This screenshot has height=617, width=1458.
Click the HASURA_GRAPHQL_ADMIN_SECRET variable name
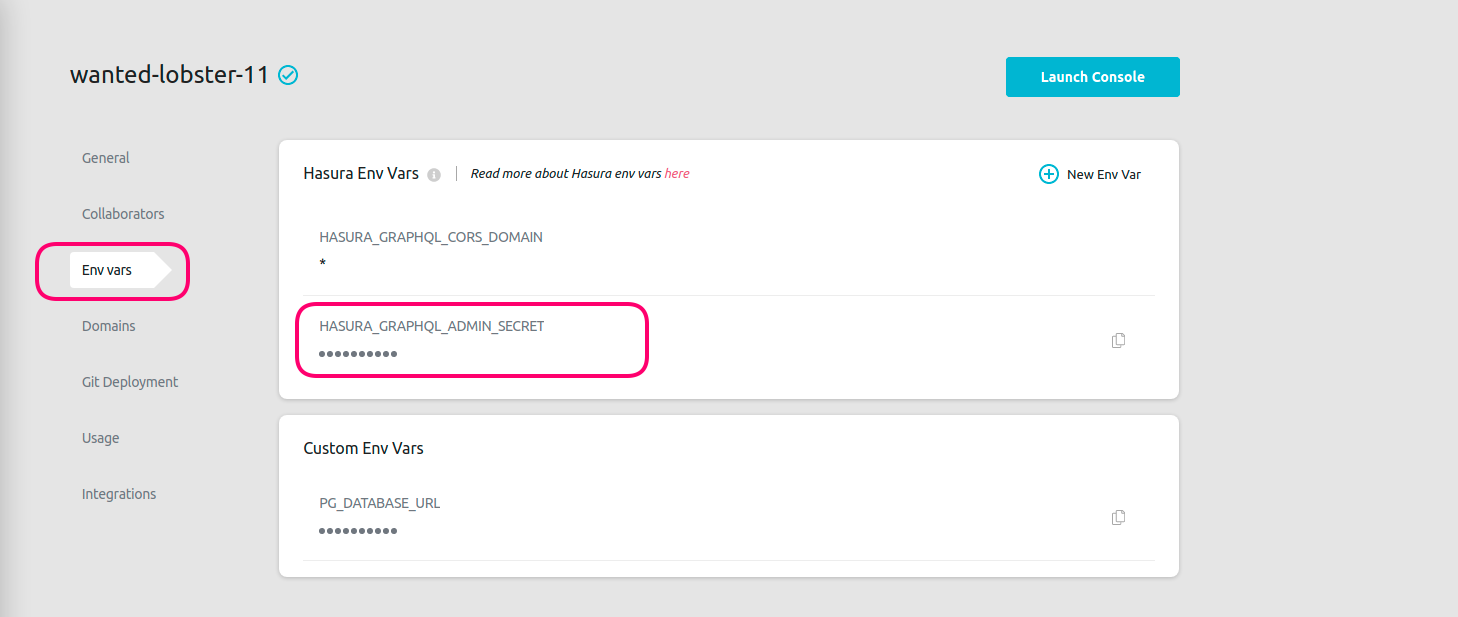point(431,326)
